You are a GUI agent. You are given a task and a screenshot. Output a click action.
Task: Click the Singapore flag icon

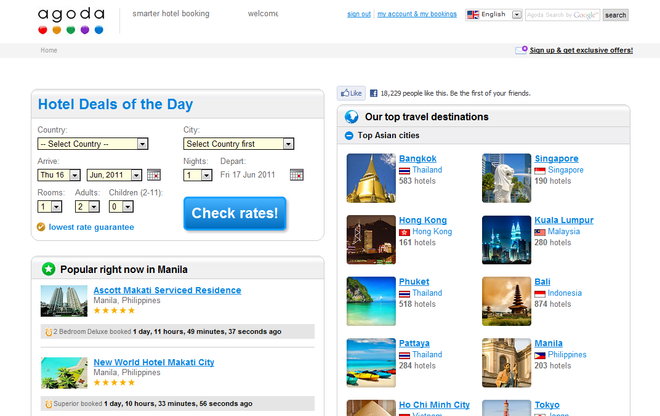541,170
